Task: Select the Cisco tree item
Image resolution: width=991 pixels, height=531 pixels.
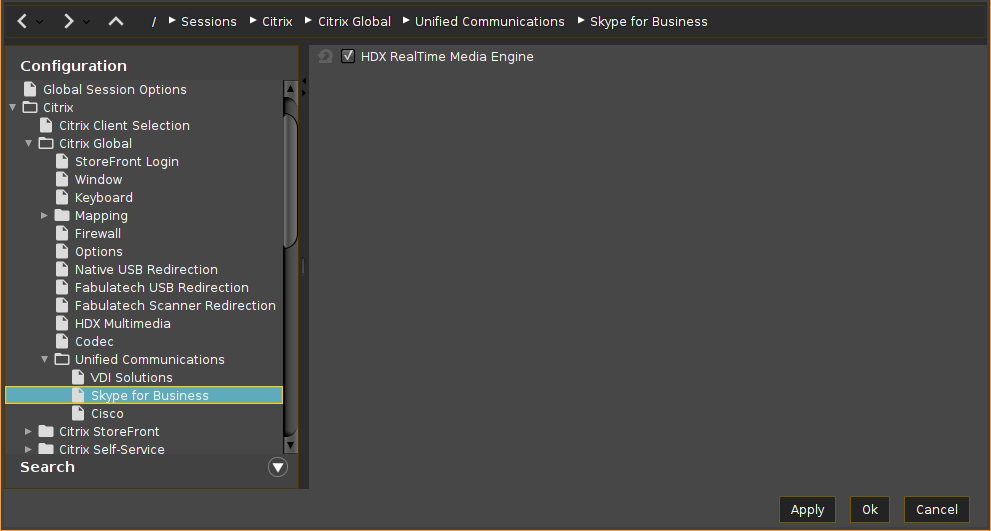Action: [x=107, y=413]
